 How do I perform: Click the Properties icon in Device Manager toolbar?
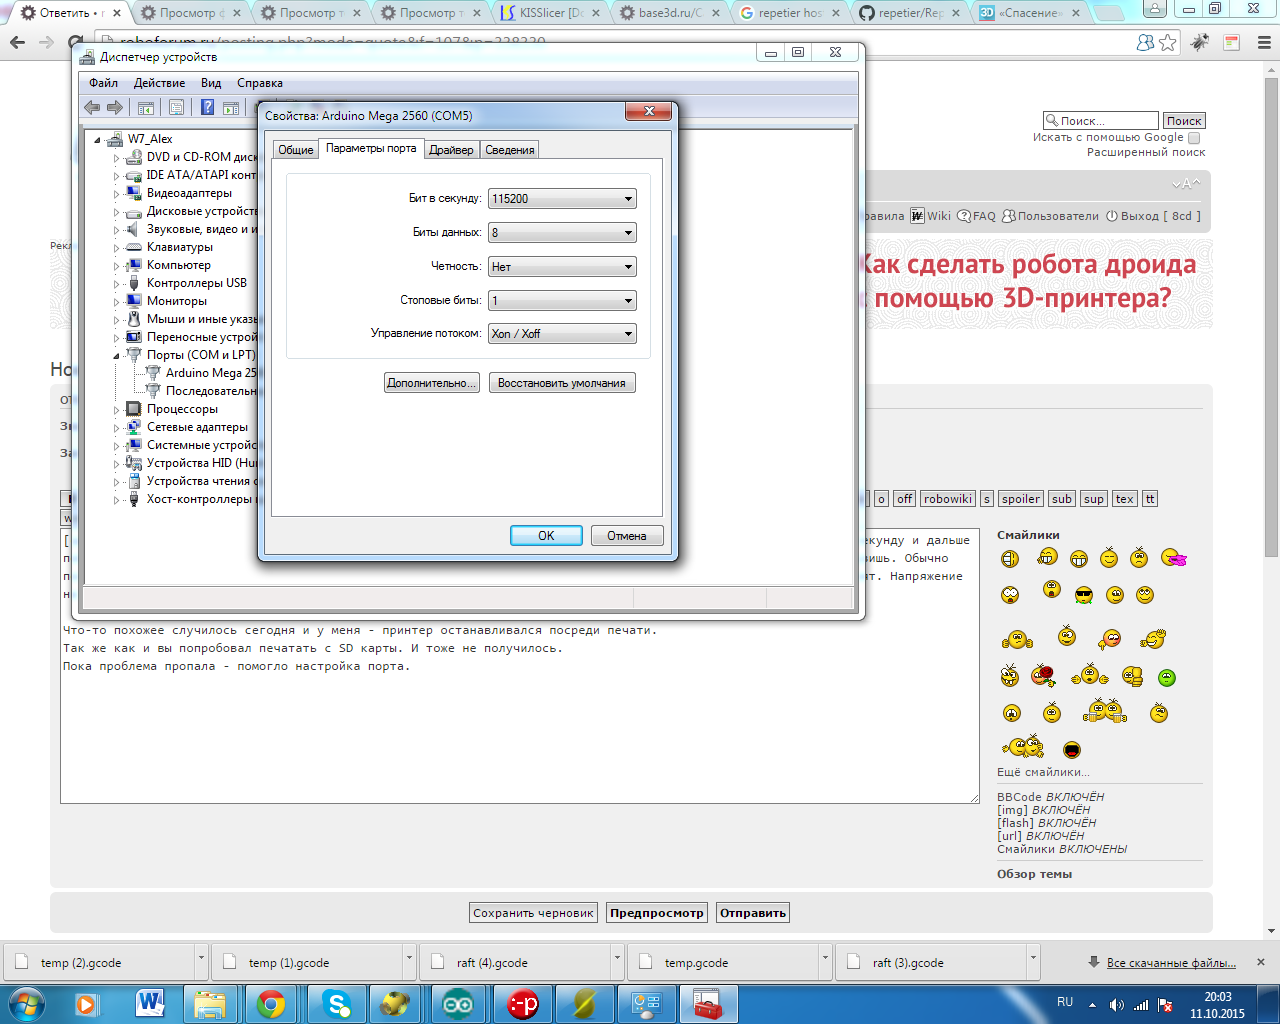tap(176, 108)
